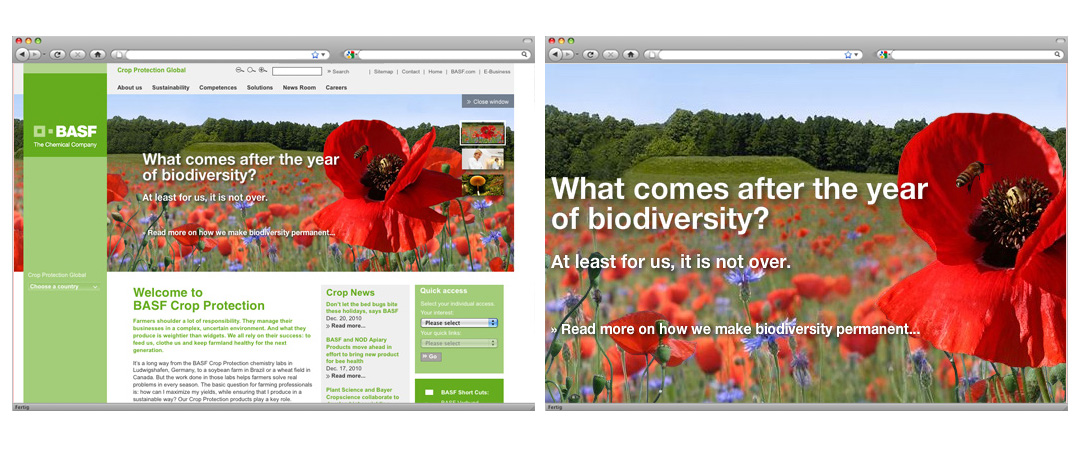Open the Your quick links dropdown

pos(459,343)
